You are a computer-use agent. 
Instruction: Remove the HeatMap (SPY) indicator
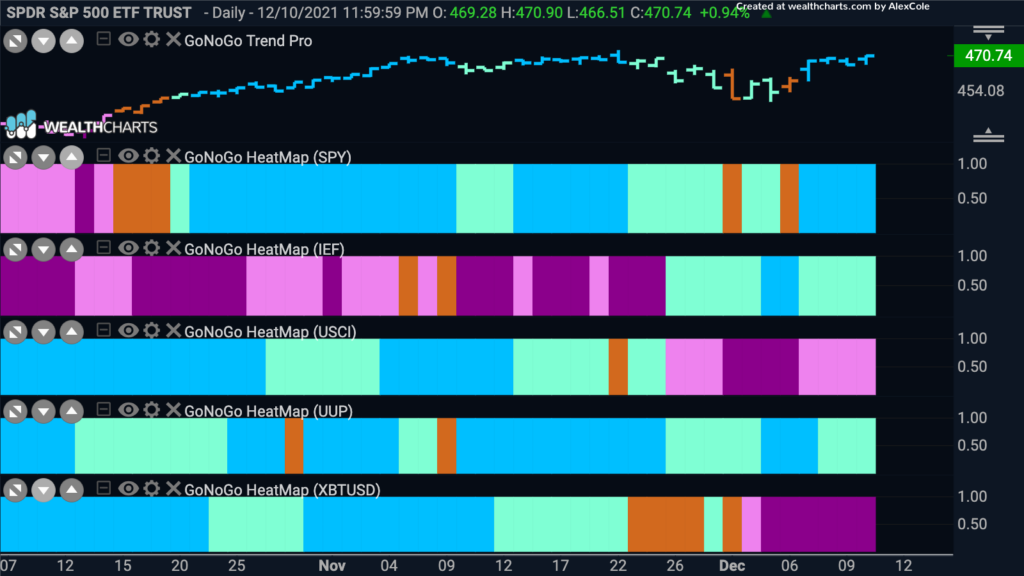coord(173,156)
